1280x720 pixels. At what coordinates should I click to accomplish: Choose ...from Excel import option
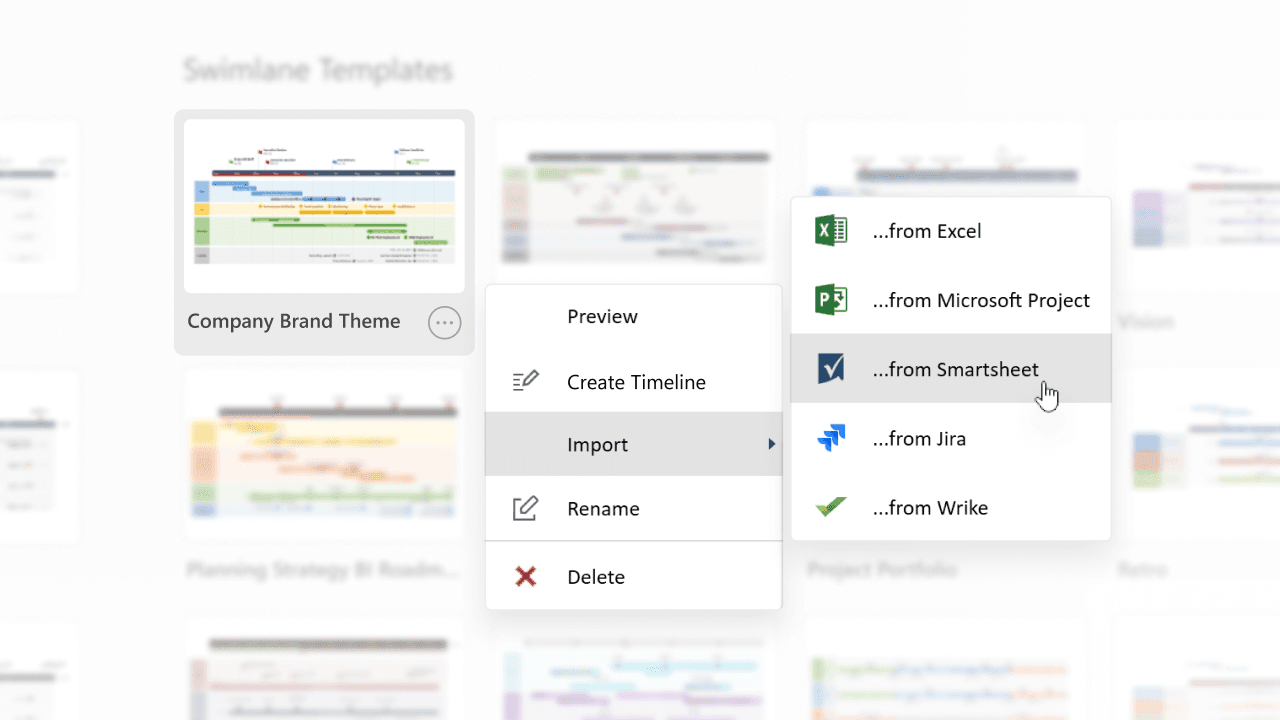pos(951,231)
